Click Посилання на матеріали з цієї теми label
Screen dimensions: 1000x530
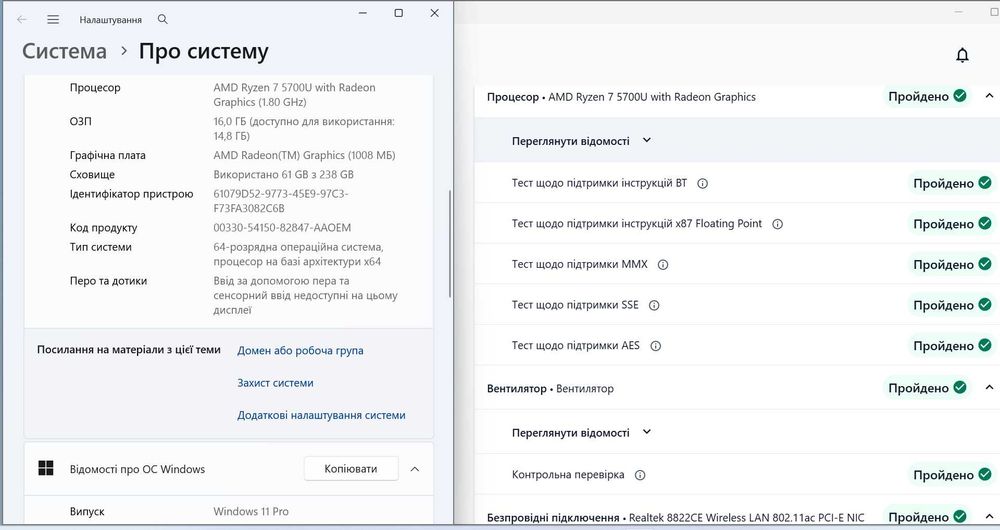129,350
